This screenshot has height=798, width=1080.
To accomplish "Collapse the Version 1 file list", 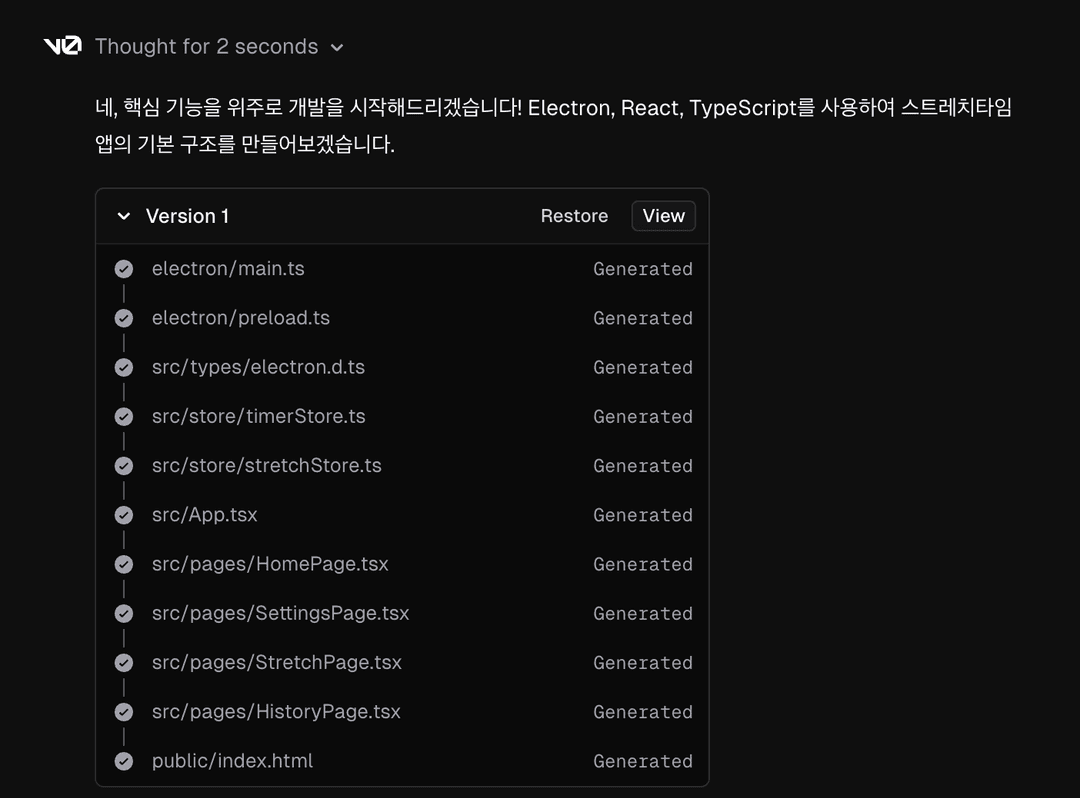I will [x=124, y=216].
